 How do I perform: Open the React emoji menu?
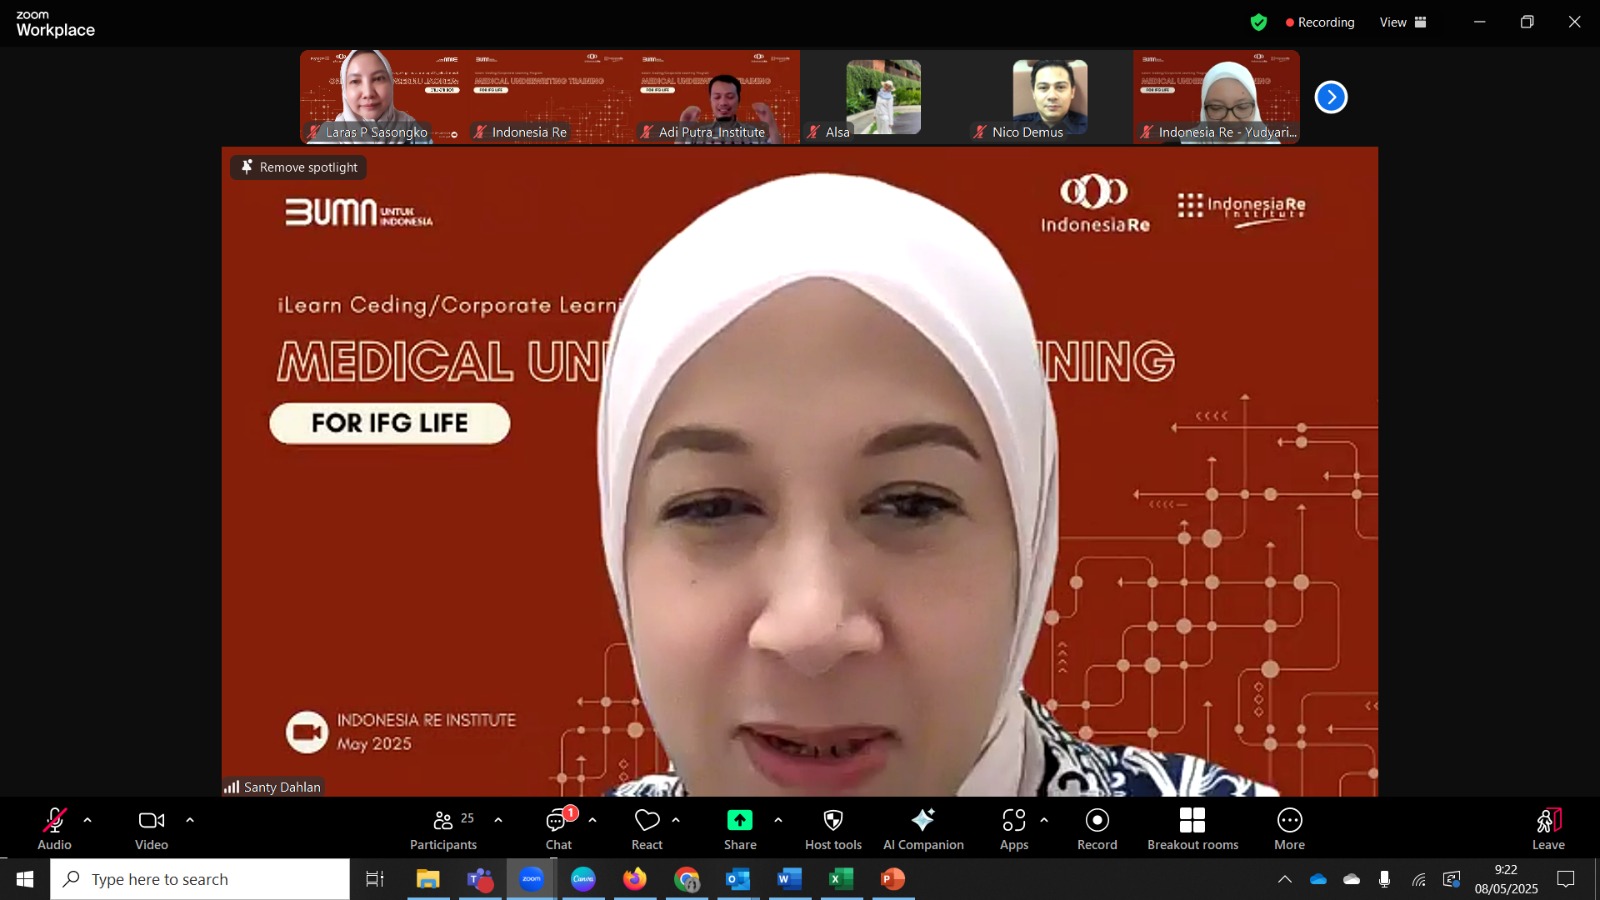click(647, 829)
